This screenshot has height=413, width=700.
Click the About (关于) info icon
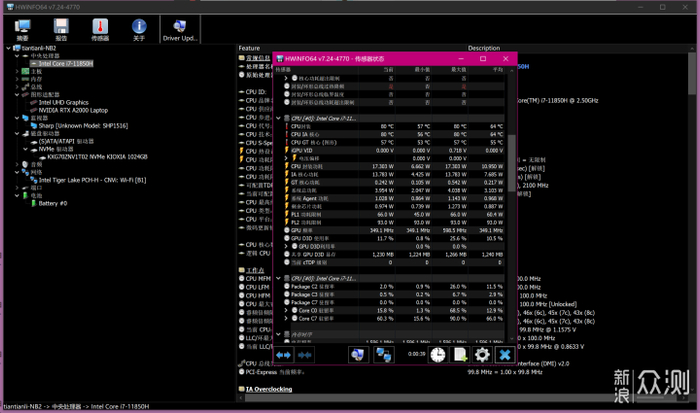pos(139,28)
